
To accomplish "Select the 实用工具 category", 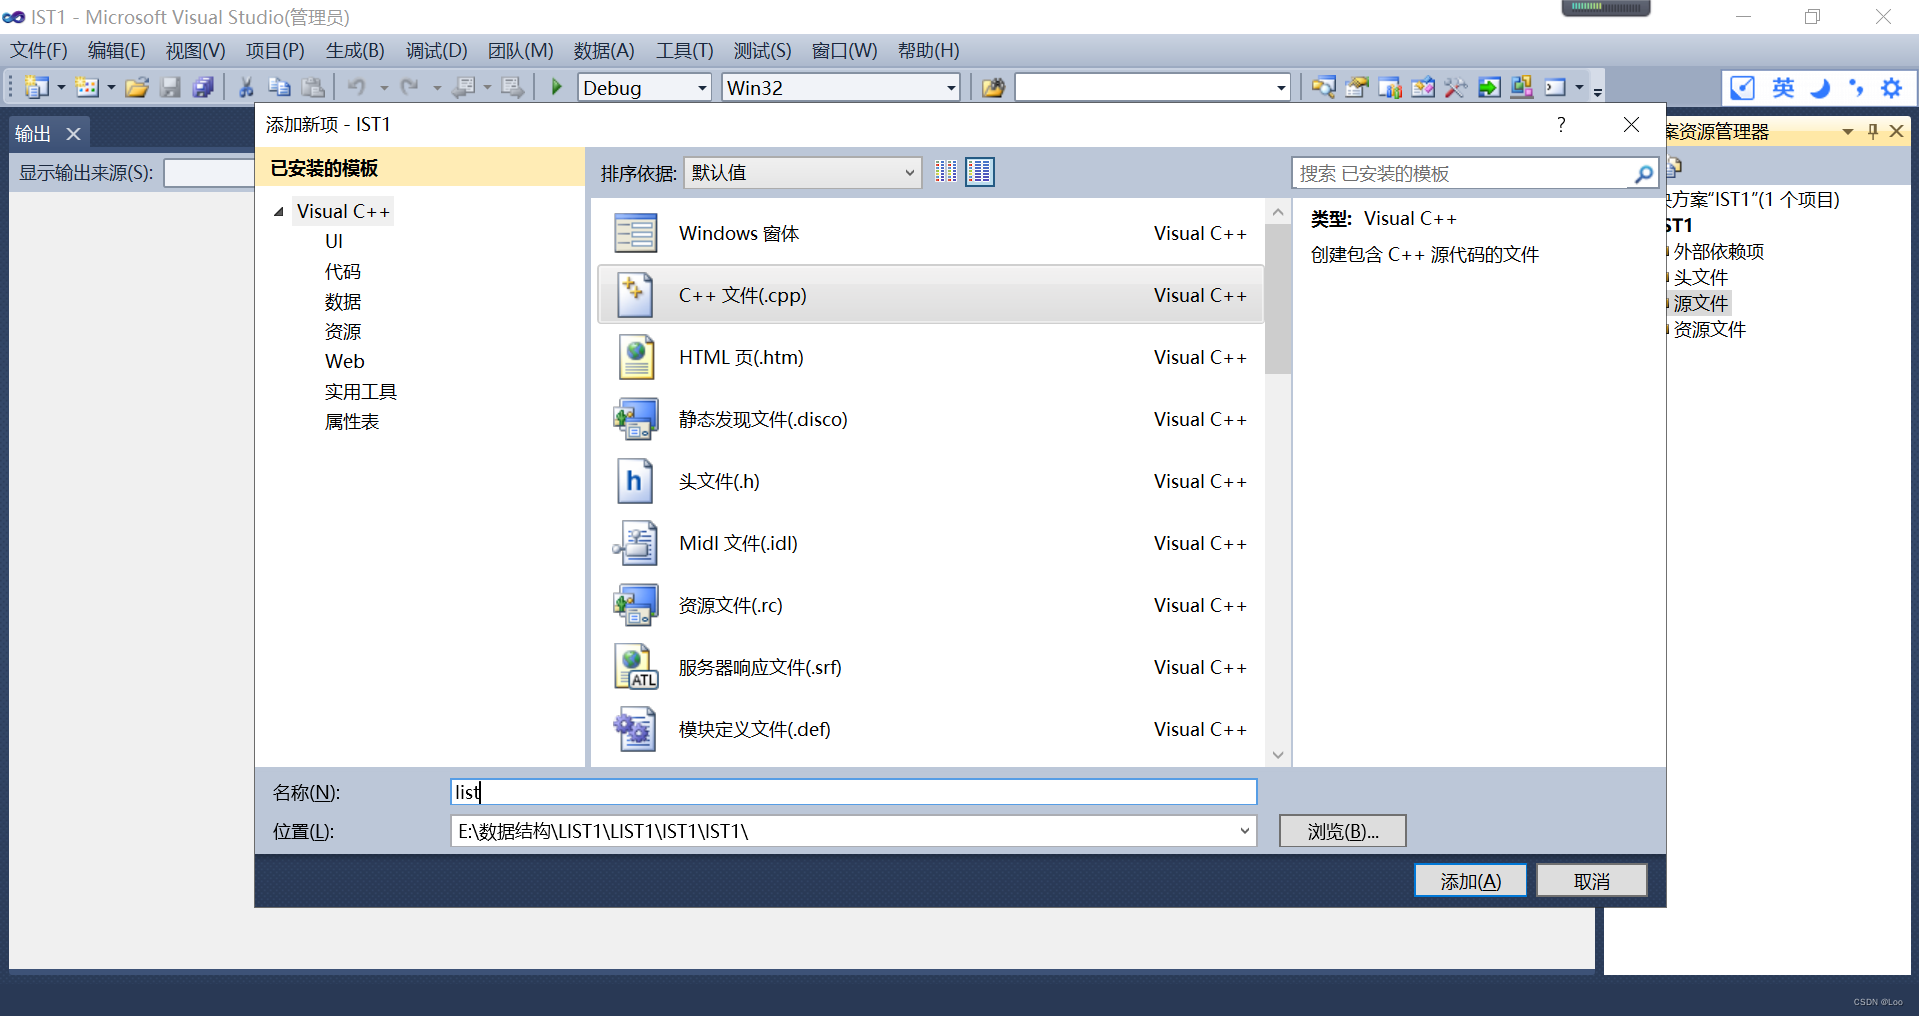I will (x=360, y=392).
